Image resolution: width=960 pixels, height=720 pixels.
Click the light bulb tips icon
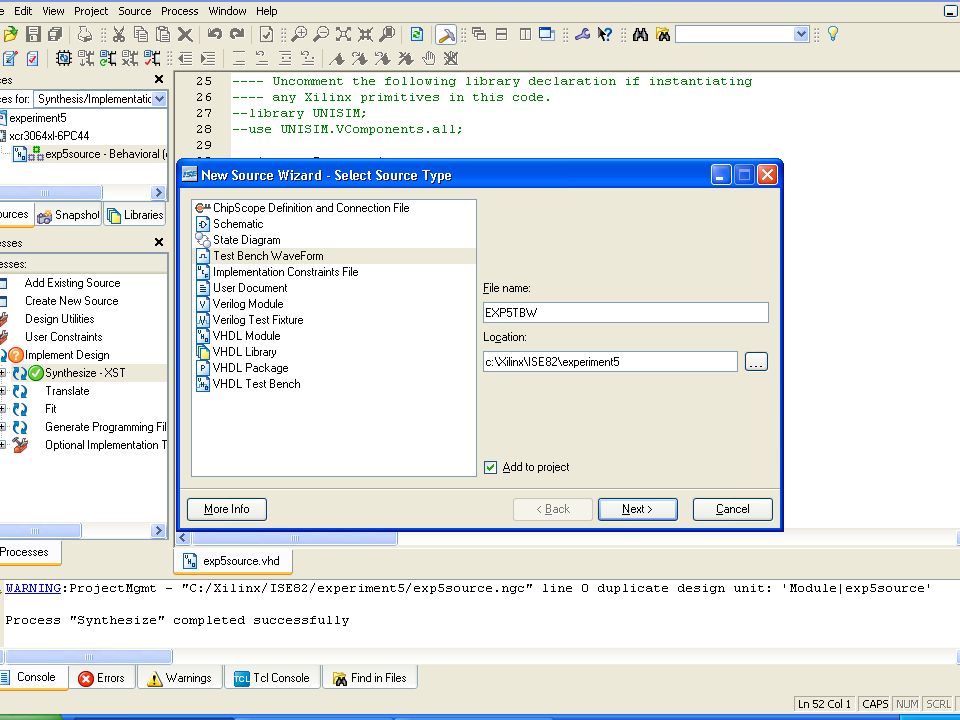click(x=833, y=34)
